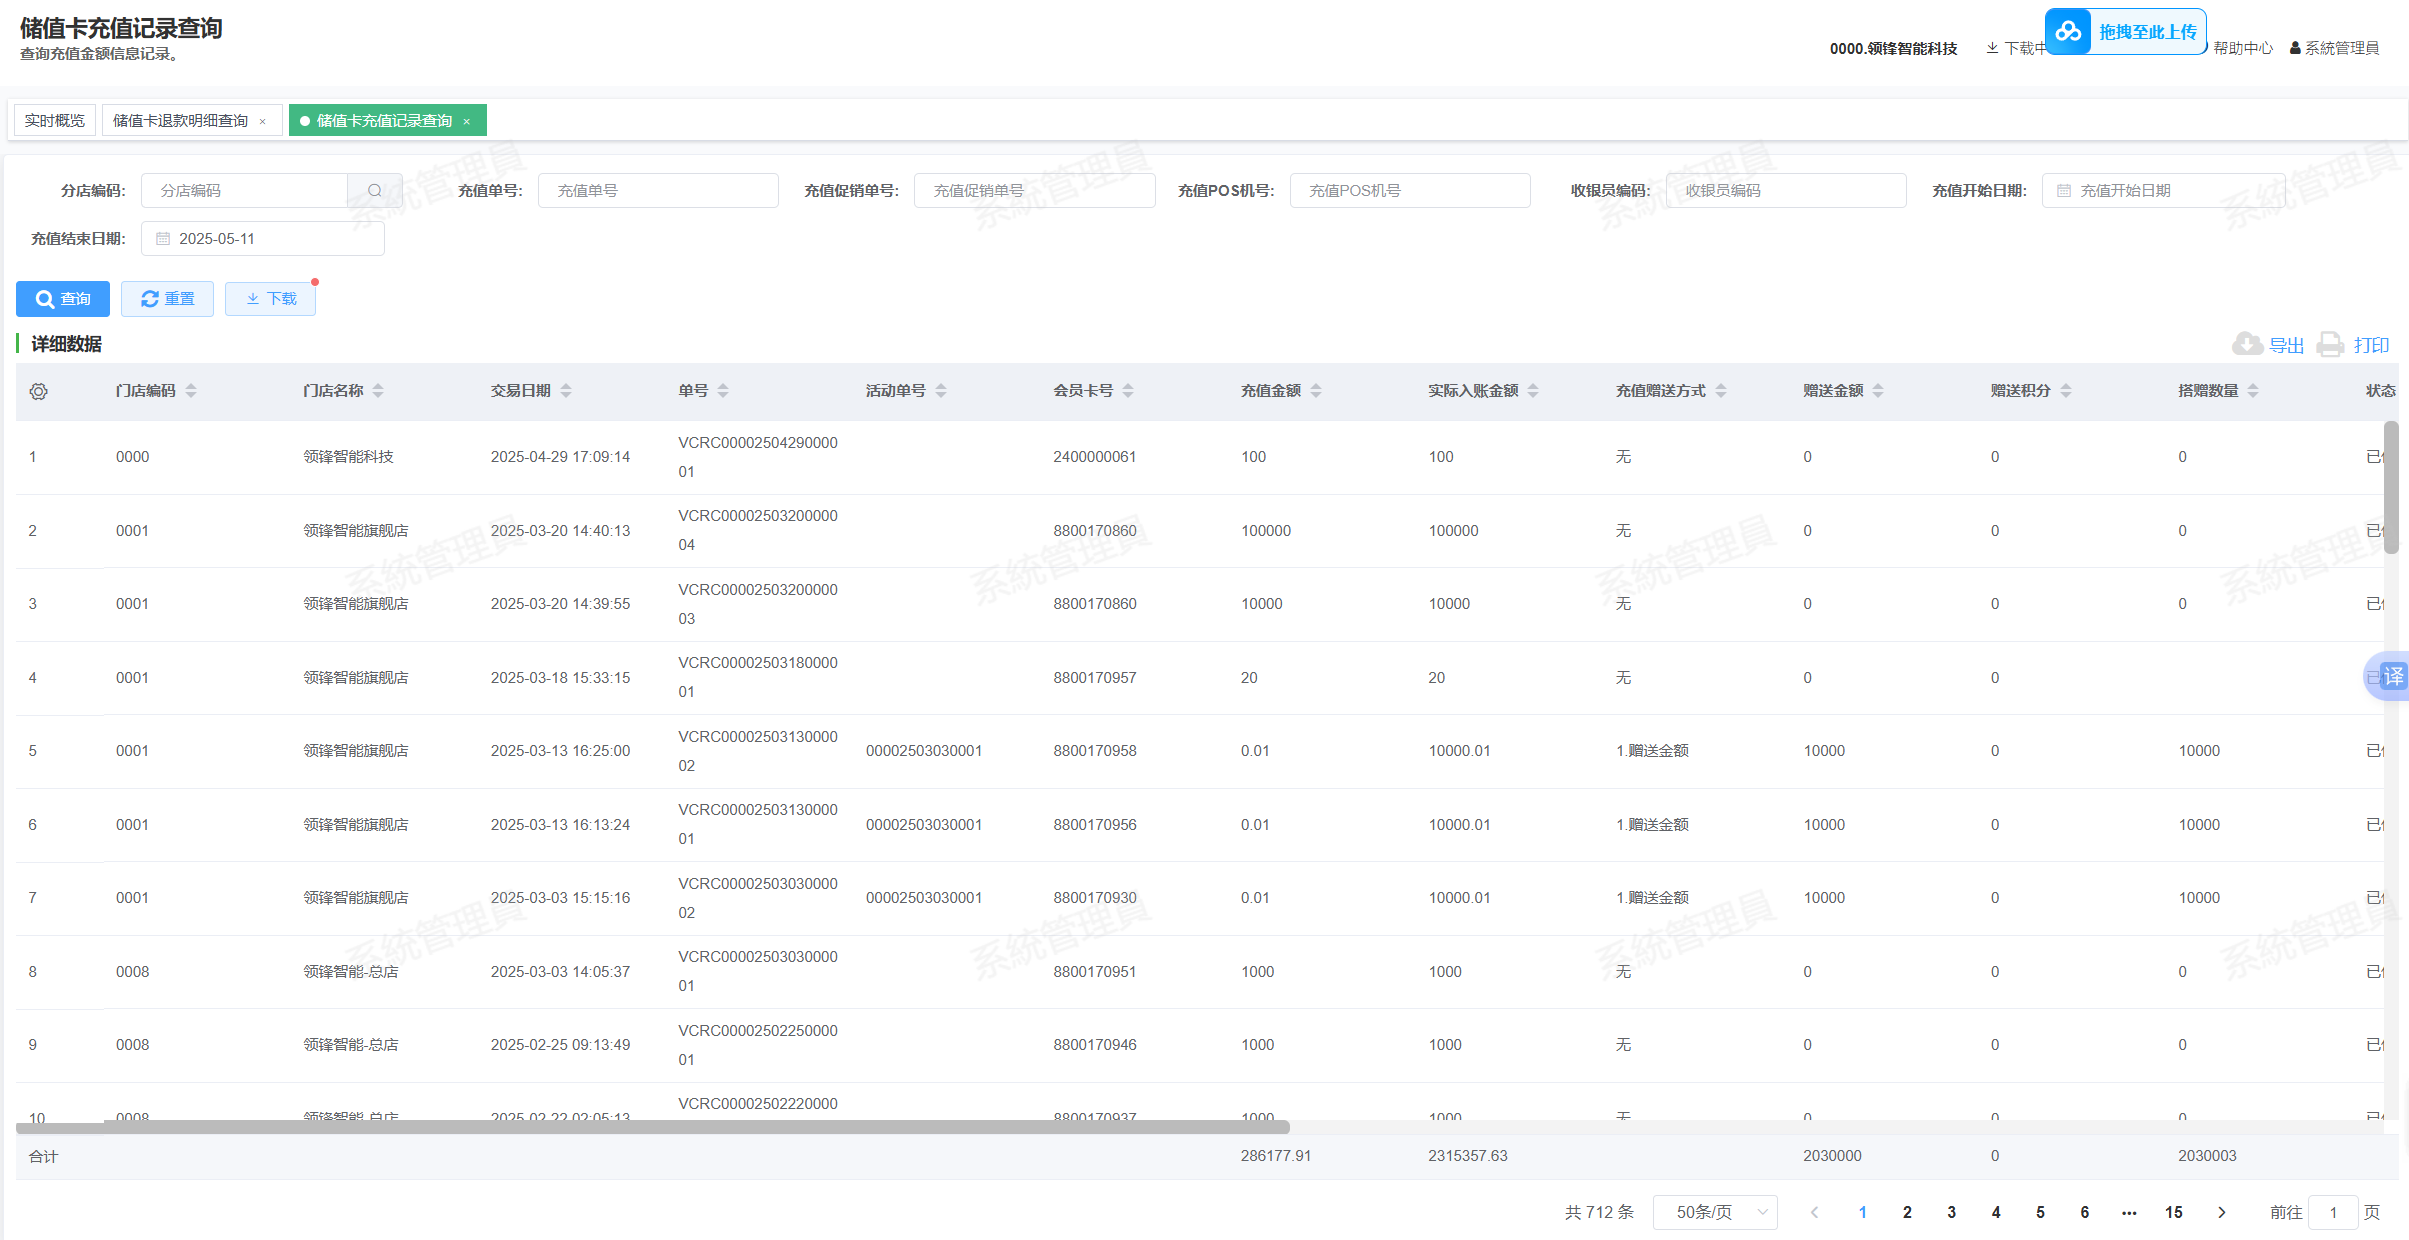Click the blue 查询 button
The height and width of the screenshot is (1240, 2409).
63,299
